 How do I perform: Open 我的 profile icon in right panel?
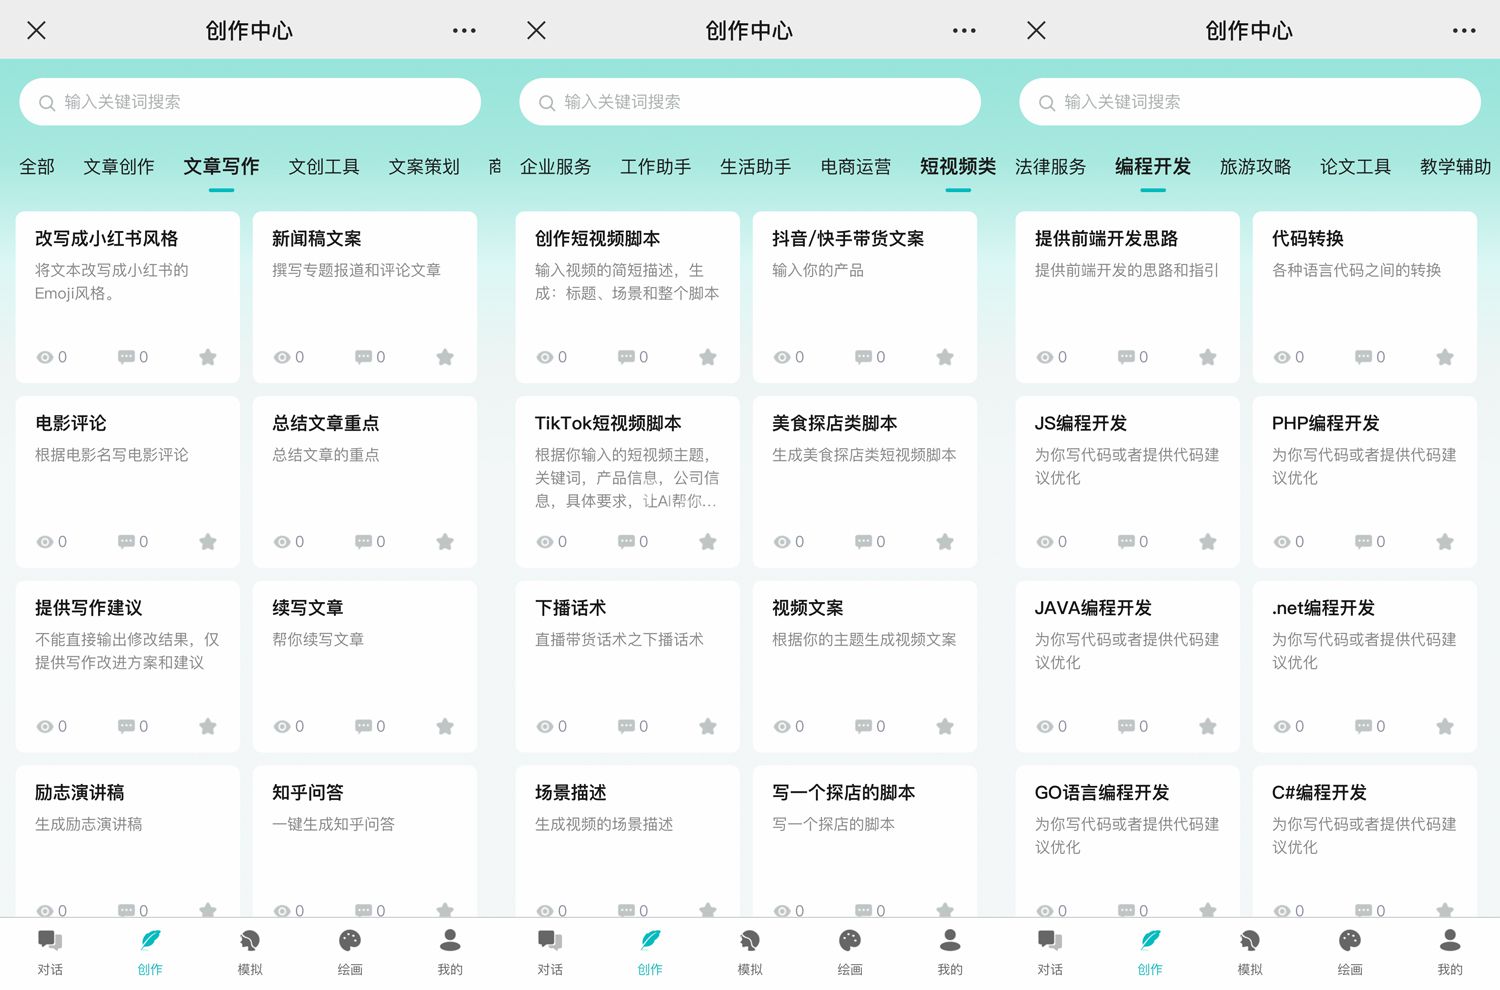[x=1450, y=940]
